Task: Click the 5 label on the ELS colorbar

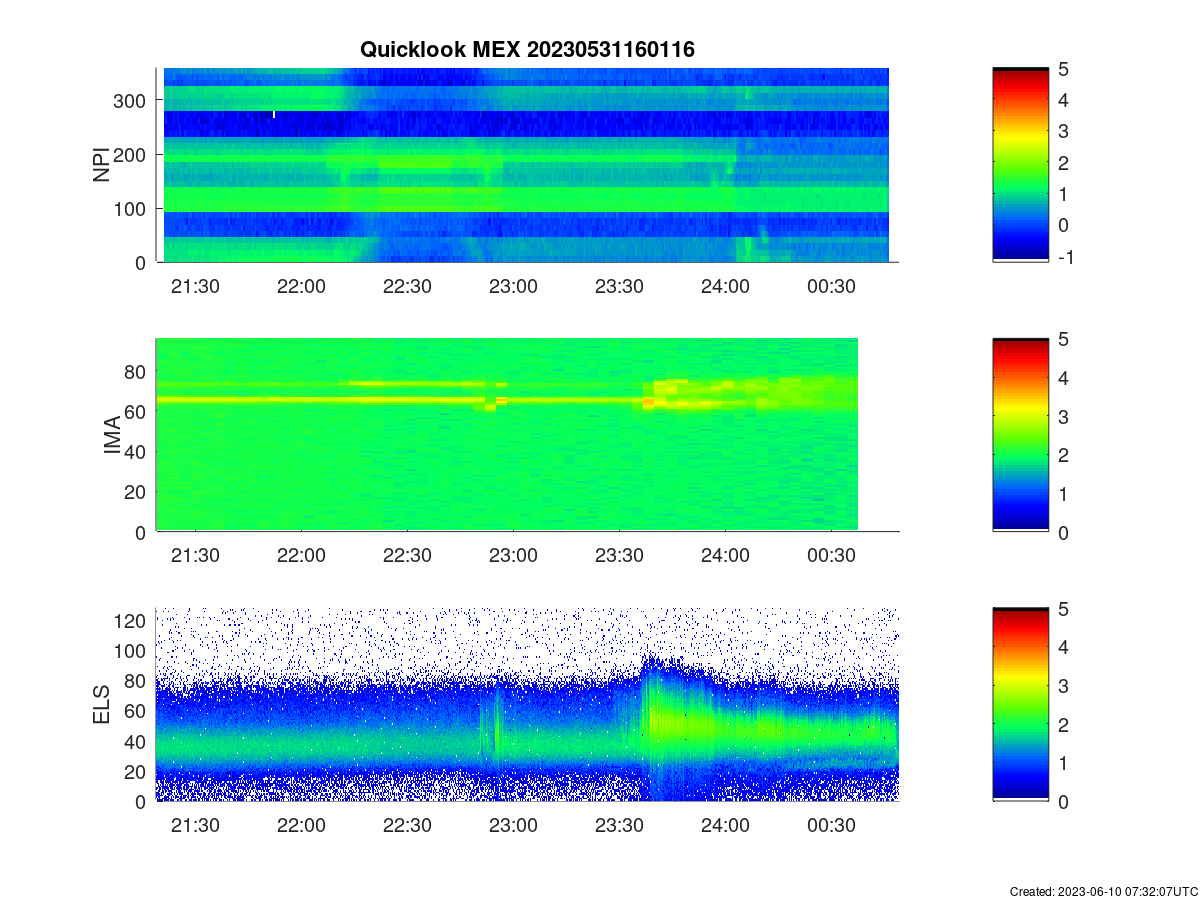Action: (1063, 609)
